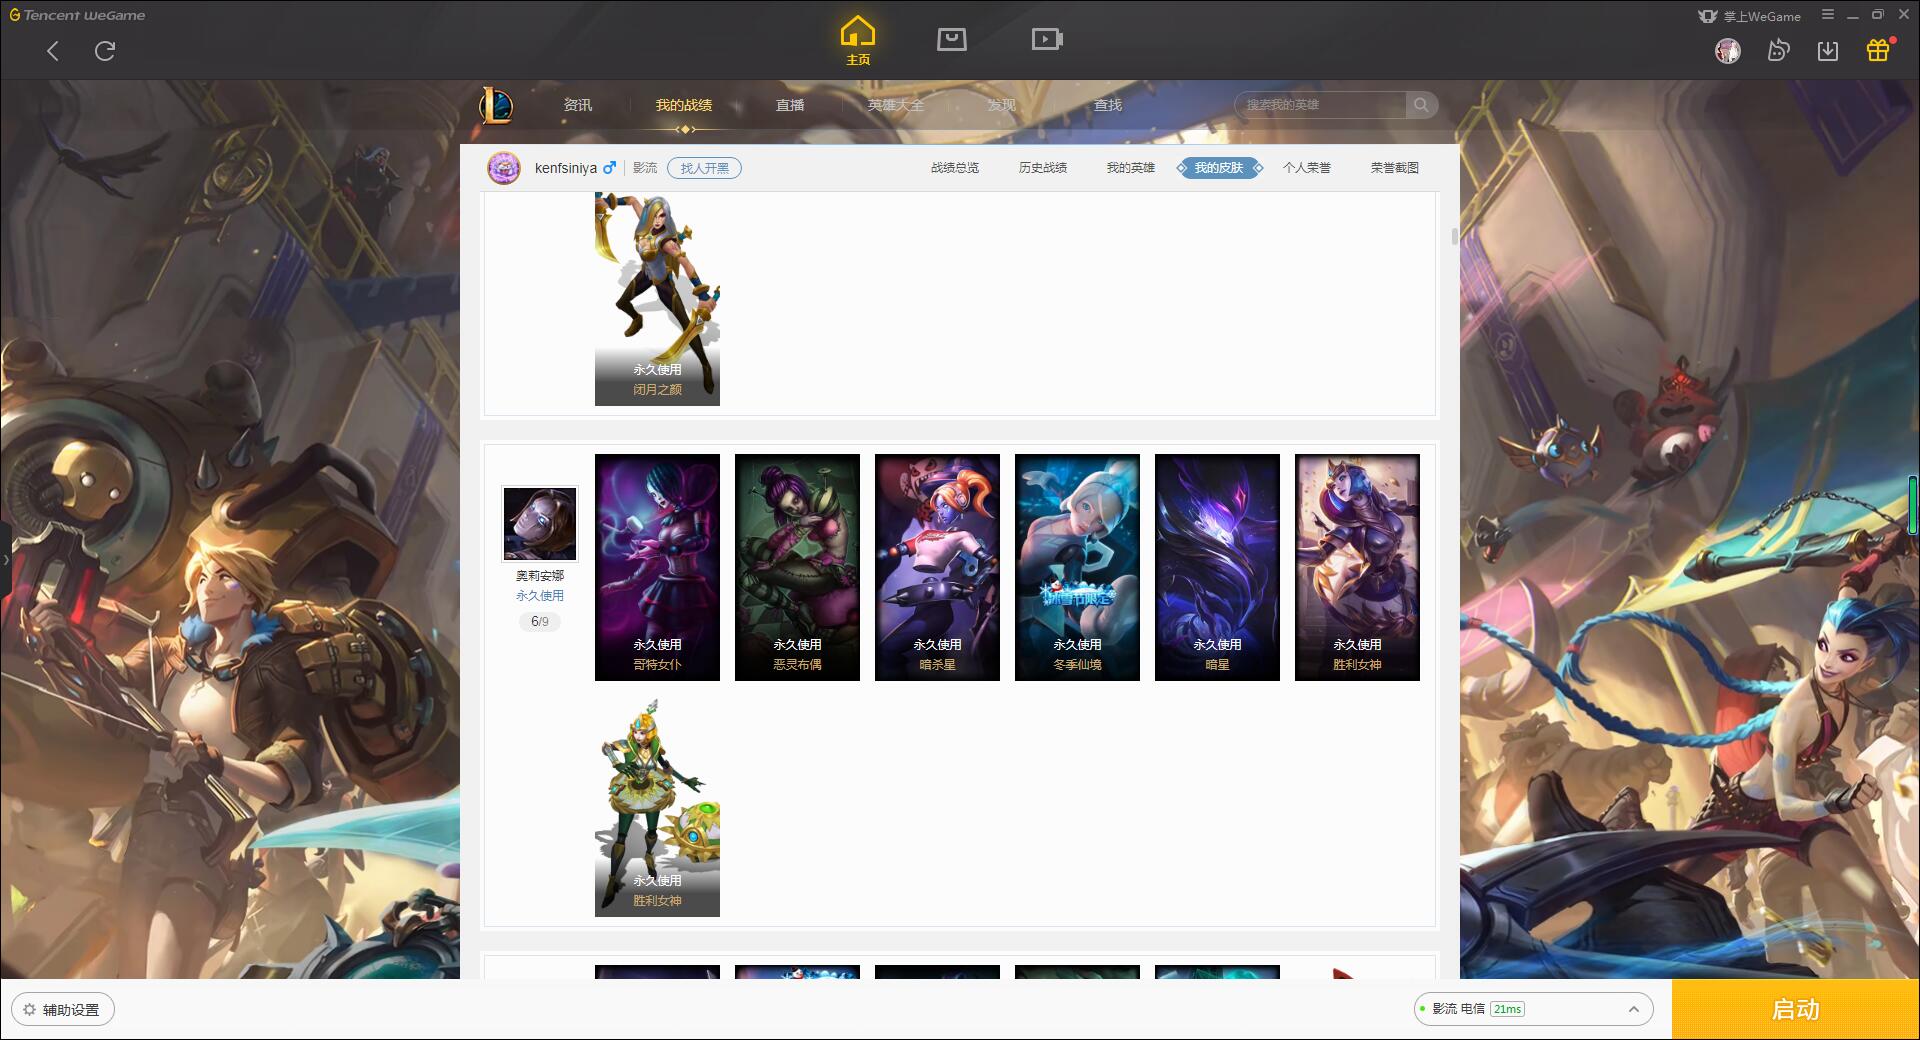Click the 恶灵布偶 skin card
Image resolution: width=1920 pixels, height=1040 pixels.
(x=797, y=567)
